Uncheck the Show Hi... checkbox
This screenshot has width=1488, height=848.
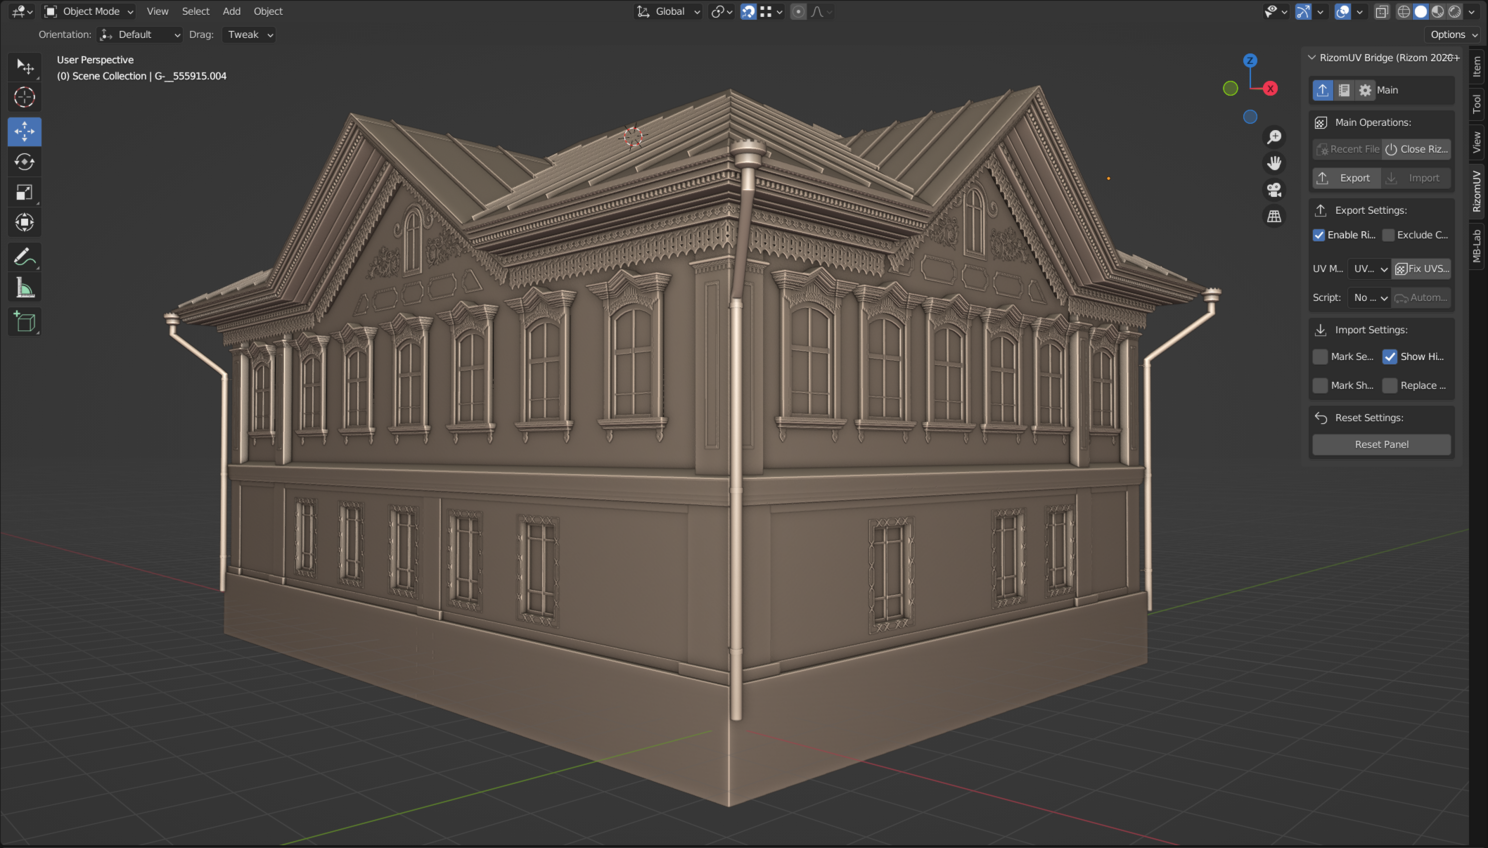(1390, 357)
